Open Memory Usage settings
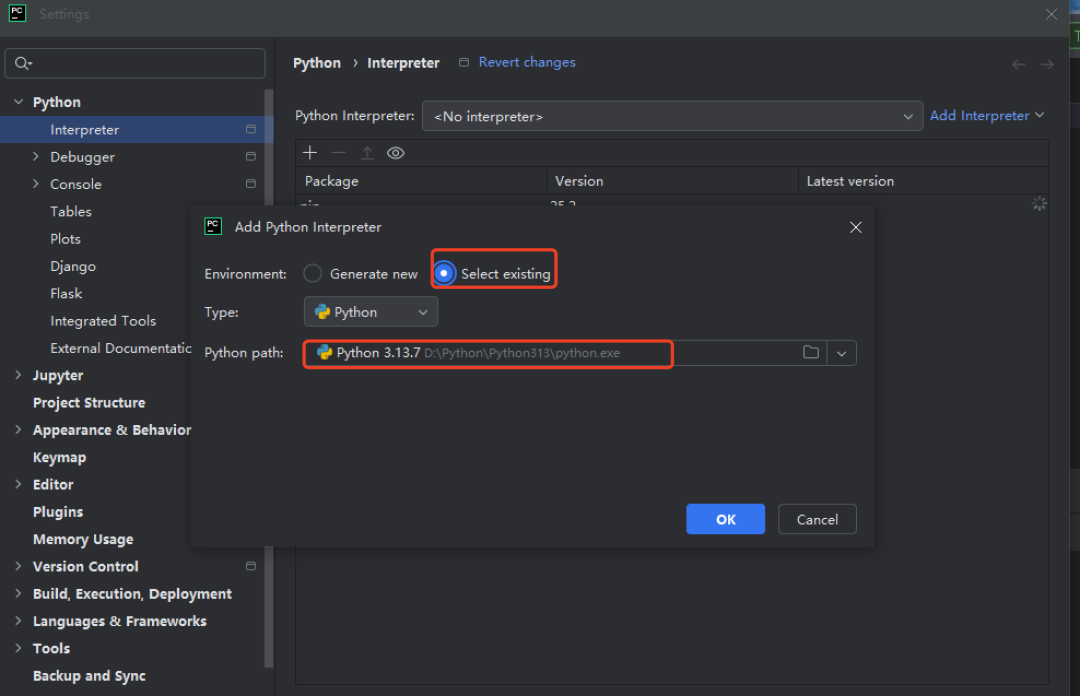 click(x=83, y=539)
